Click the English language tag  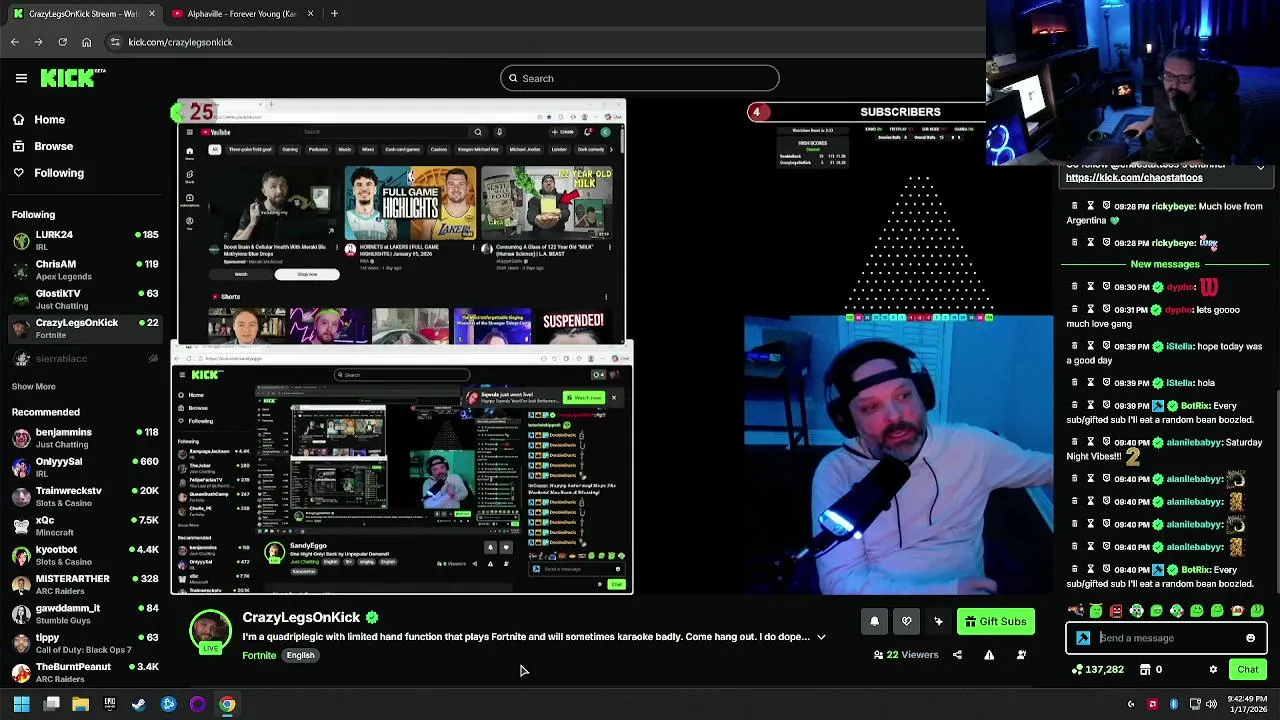coord(300,655)
